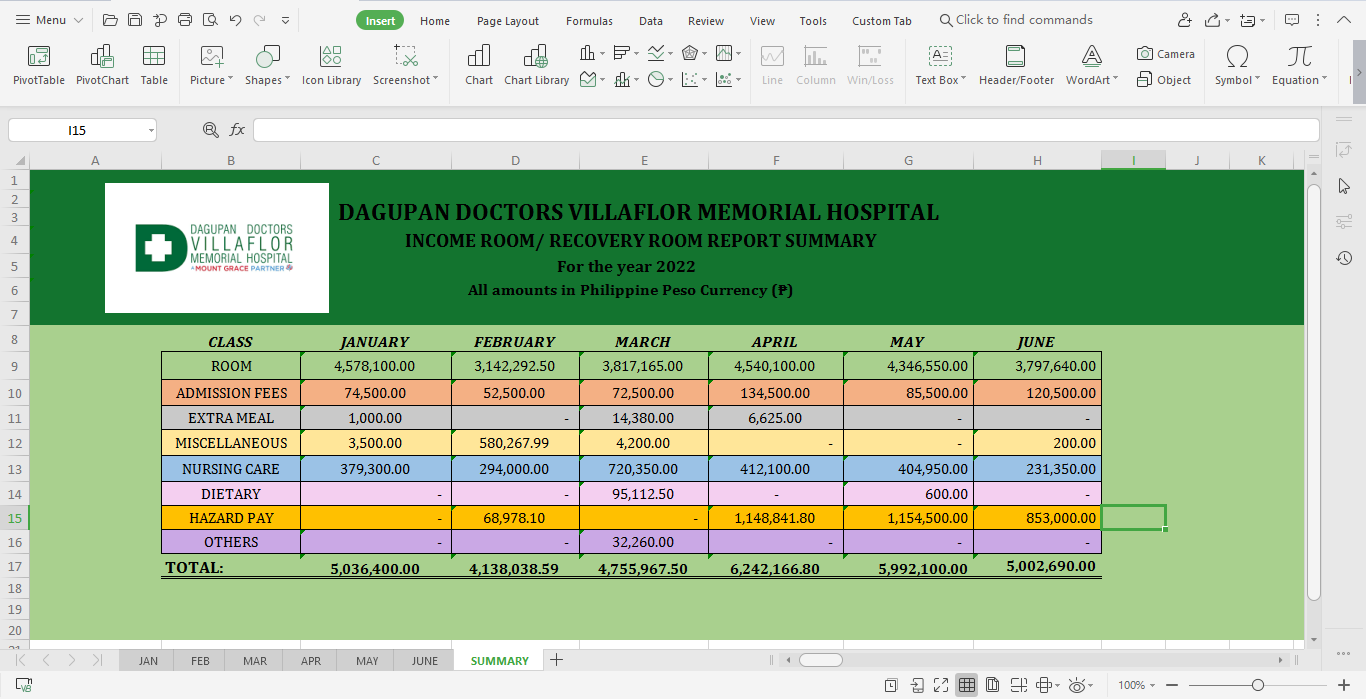Image resolution: width=1366 pixels, height=699 pixels.
Task: Switch to Normal view grid icon
Action: (967, 685)
